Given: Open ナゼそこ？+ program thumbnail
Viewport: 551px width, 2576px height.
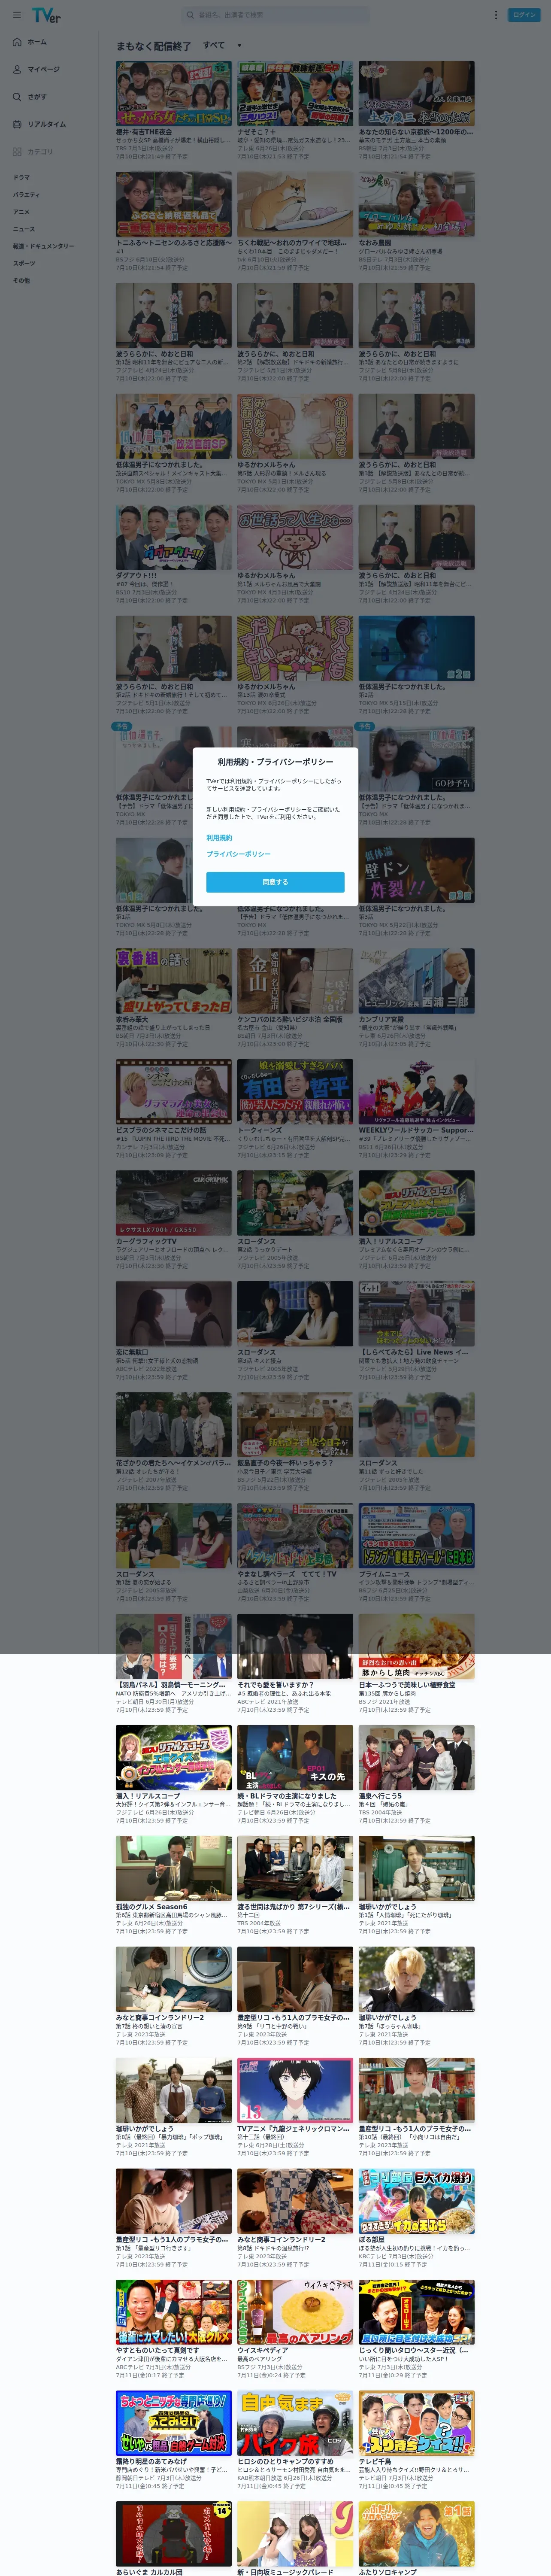Looking at the screenshot, I should pos(295,93).
